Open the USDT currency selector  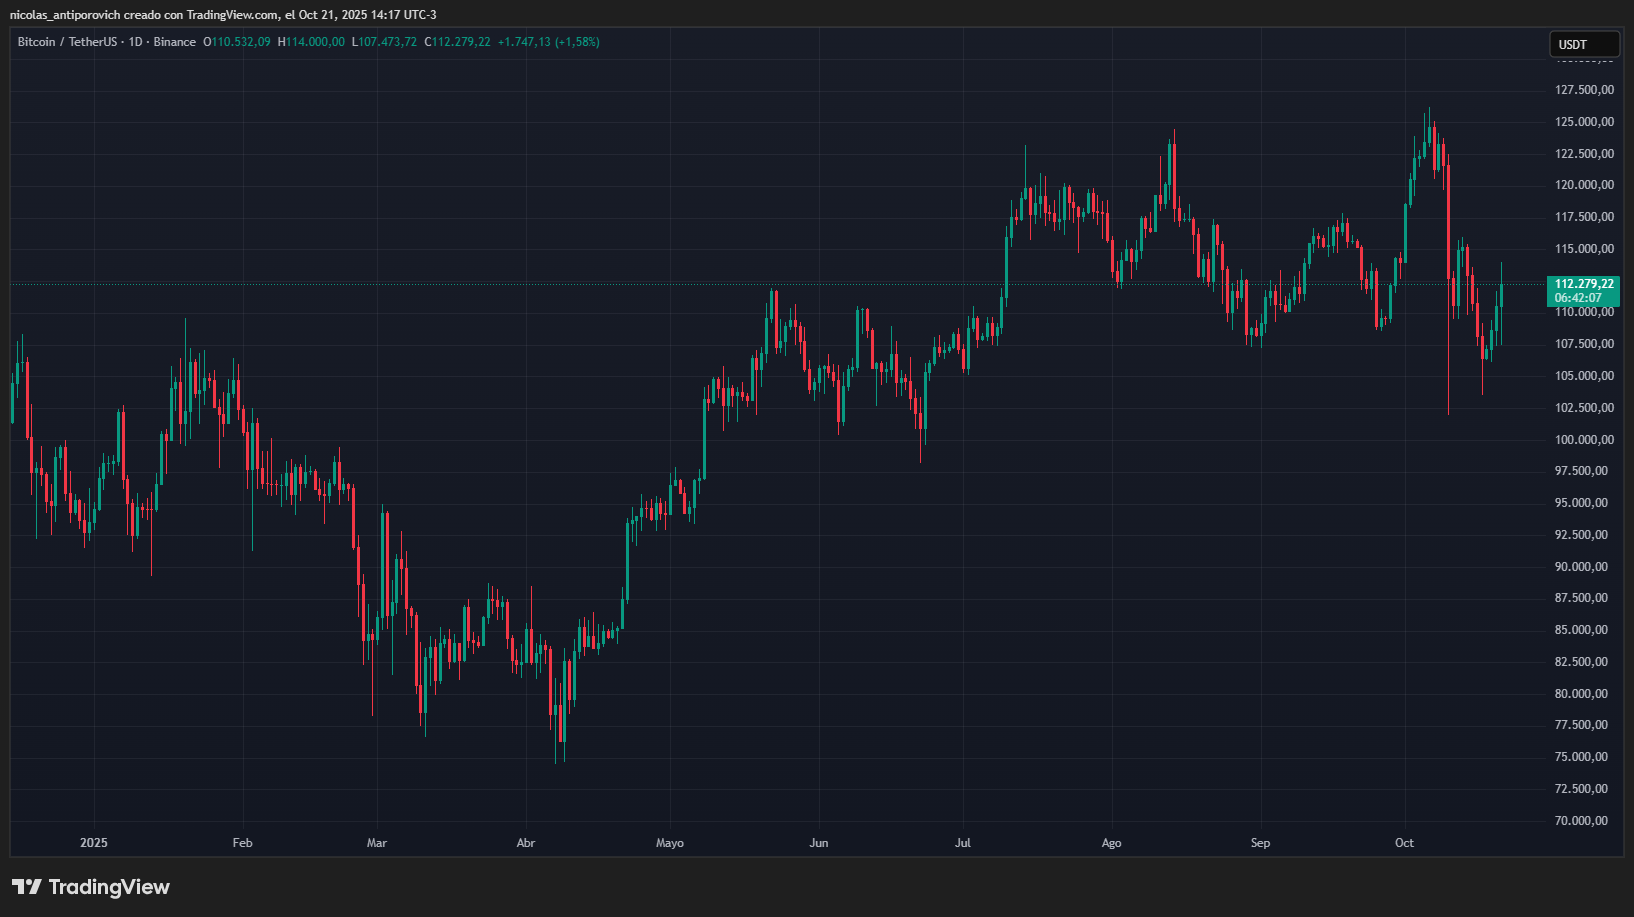pyautogui.click(x=1583, y=45)
